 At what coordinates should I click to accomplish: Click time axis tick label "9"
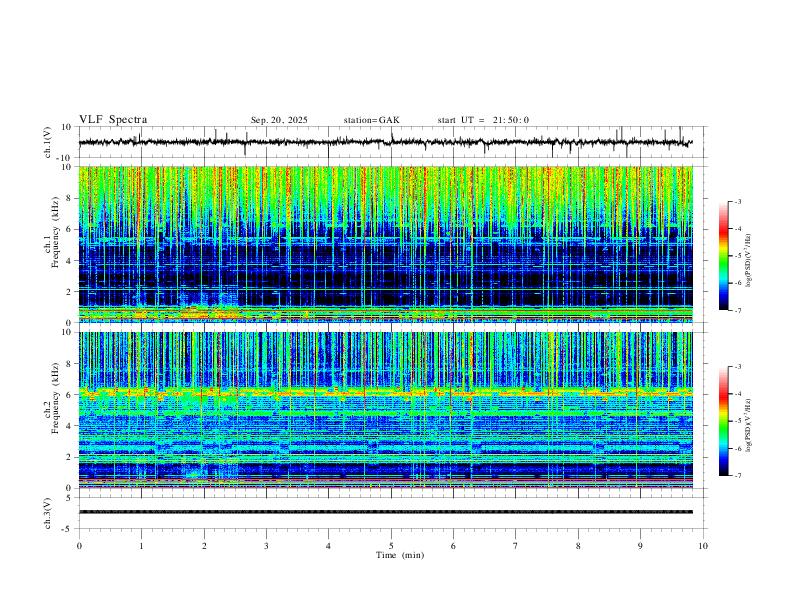tap(640, 546)
